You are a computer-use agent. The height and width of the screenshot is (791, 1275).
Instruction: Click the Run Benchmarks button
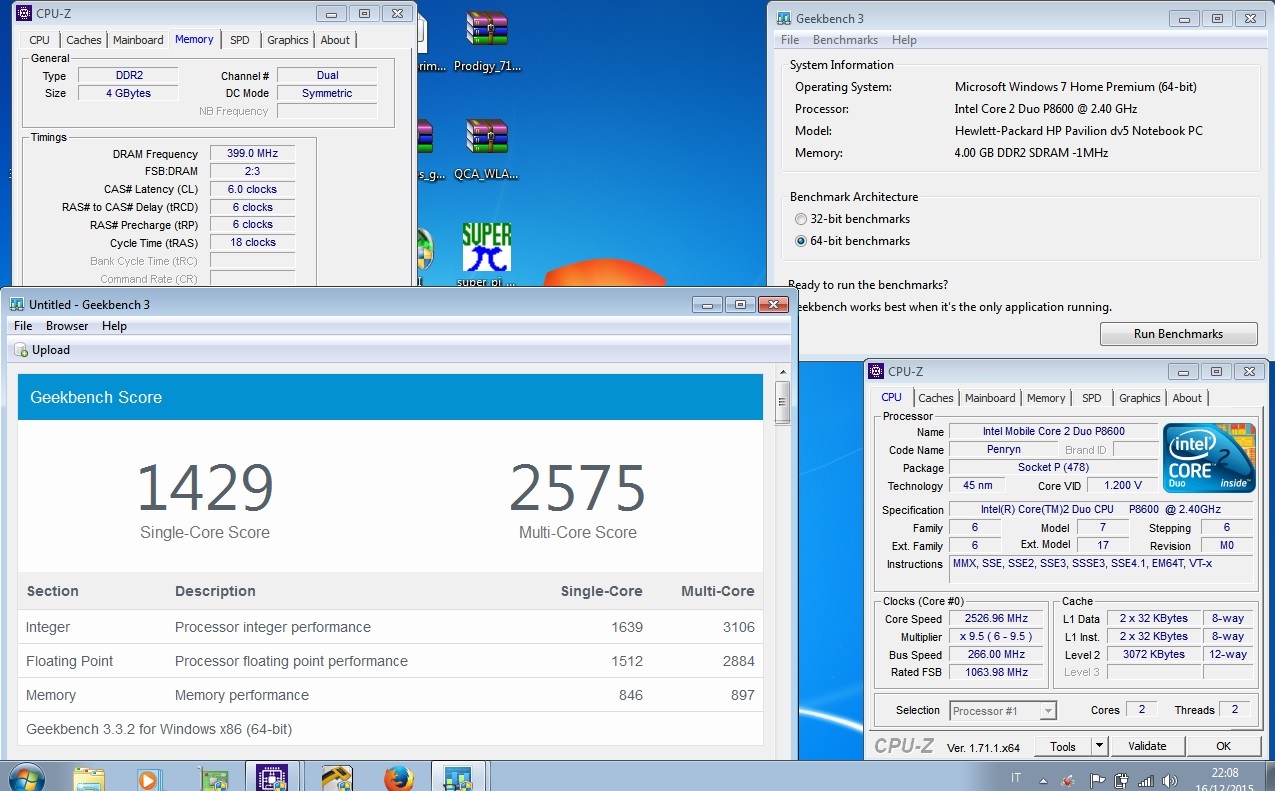click(x=1178, y=334)
